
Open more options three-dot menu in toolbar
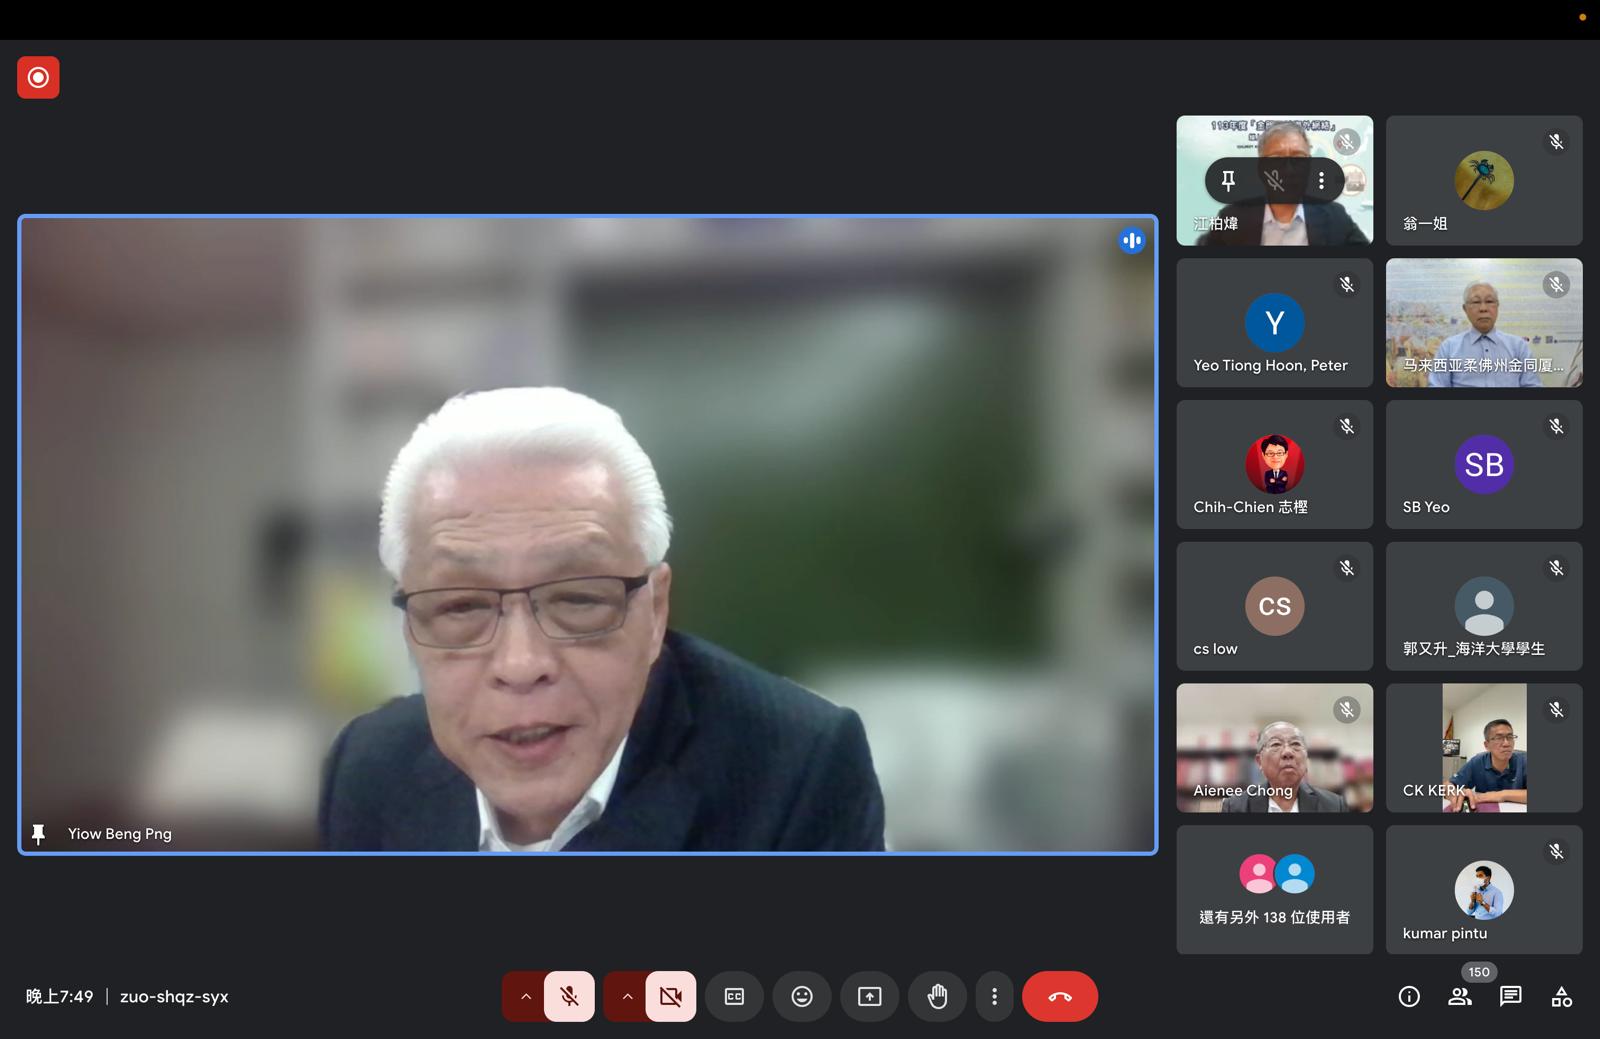(994, 996)
